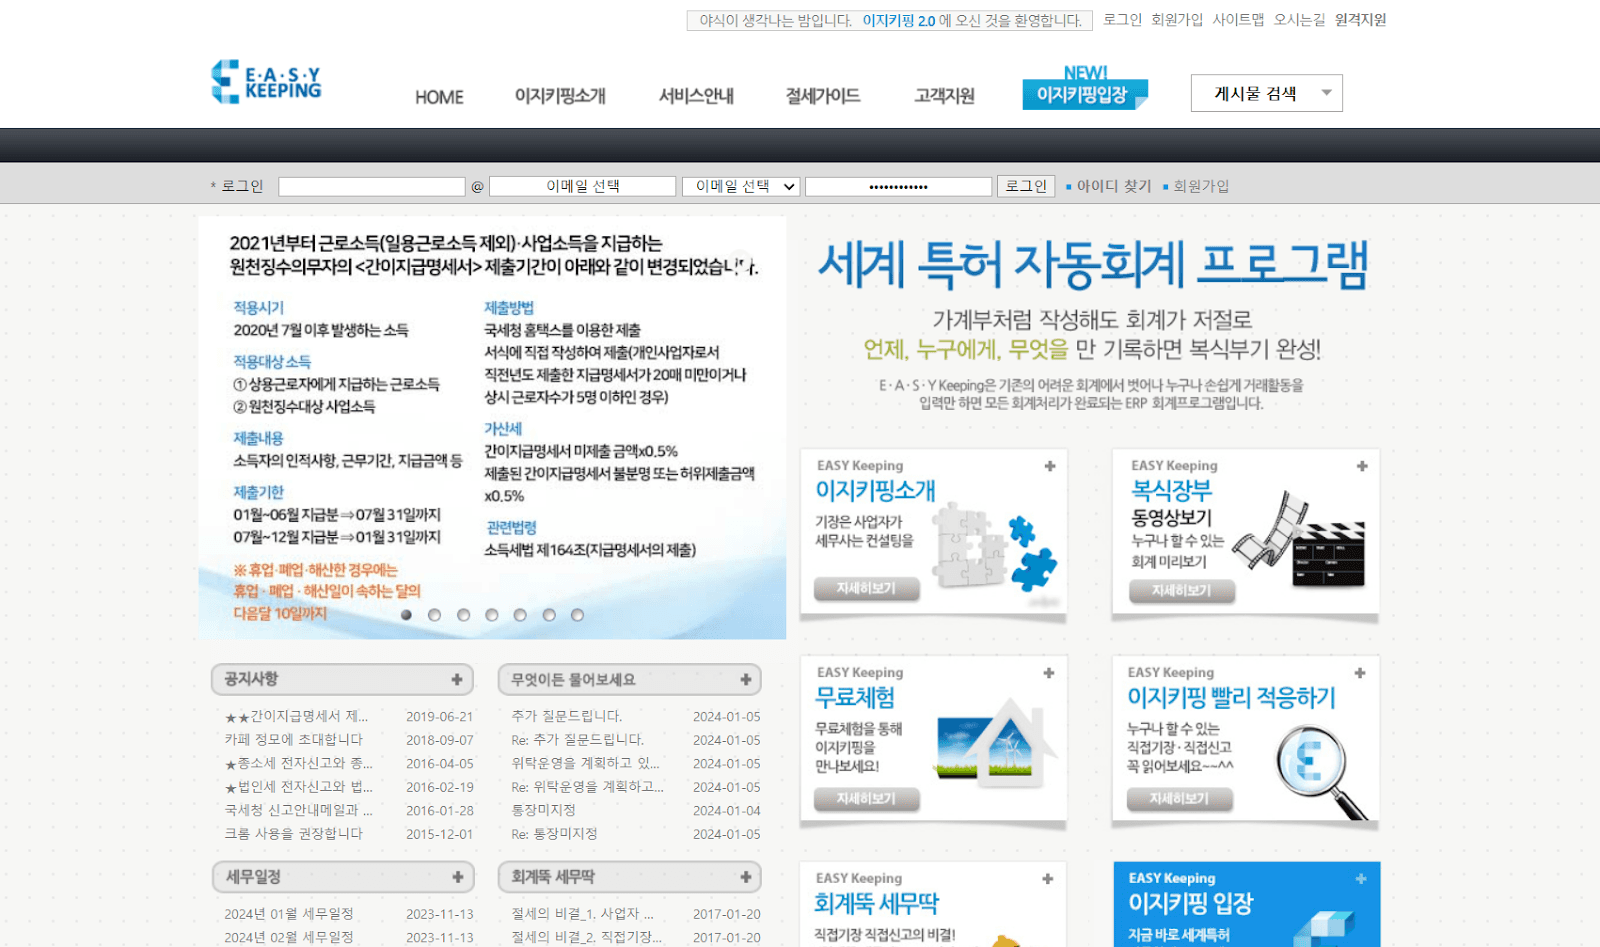1600x947 pixels.
Task: Focus password input field
Action: 898,187
